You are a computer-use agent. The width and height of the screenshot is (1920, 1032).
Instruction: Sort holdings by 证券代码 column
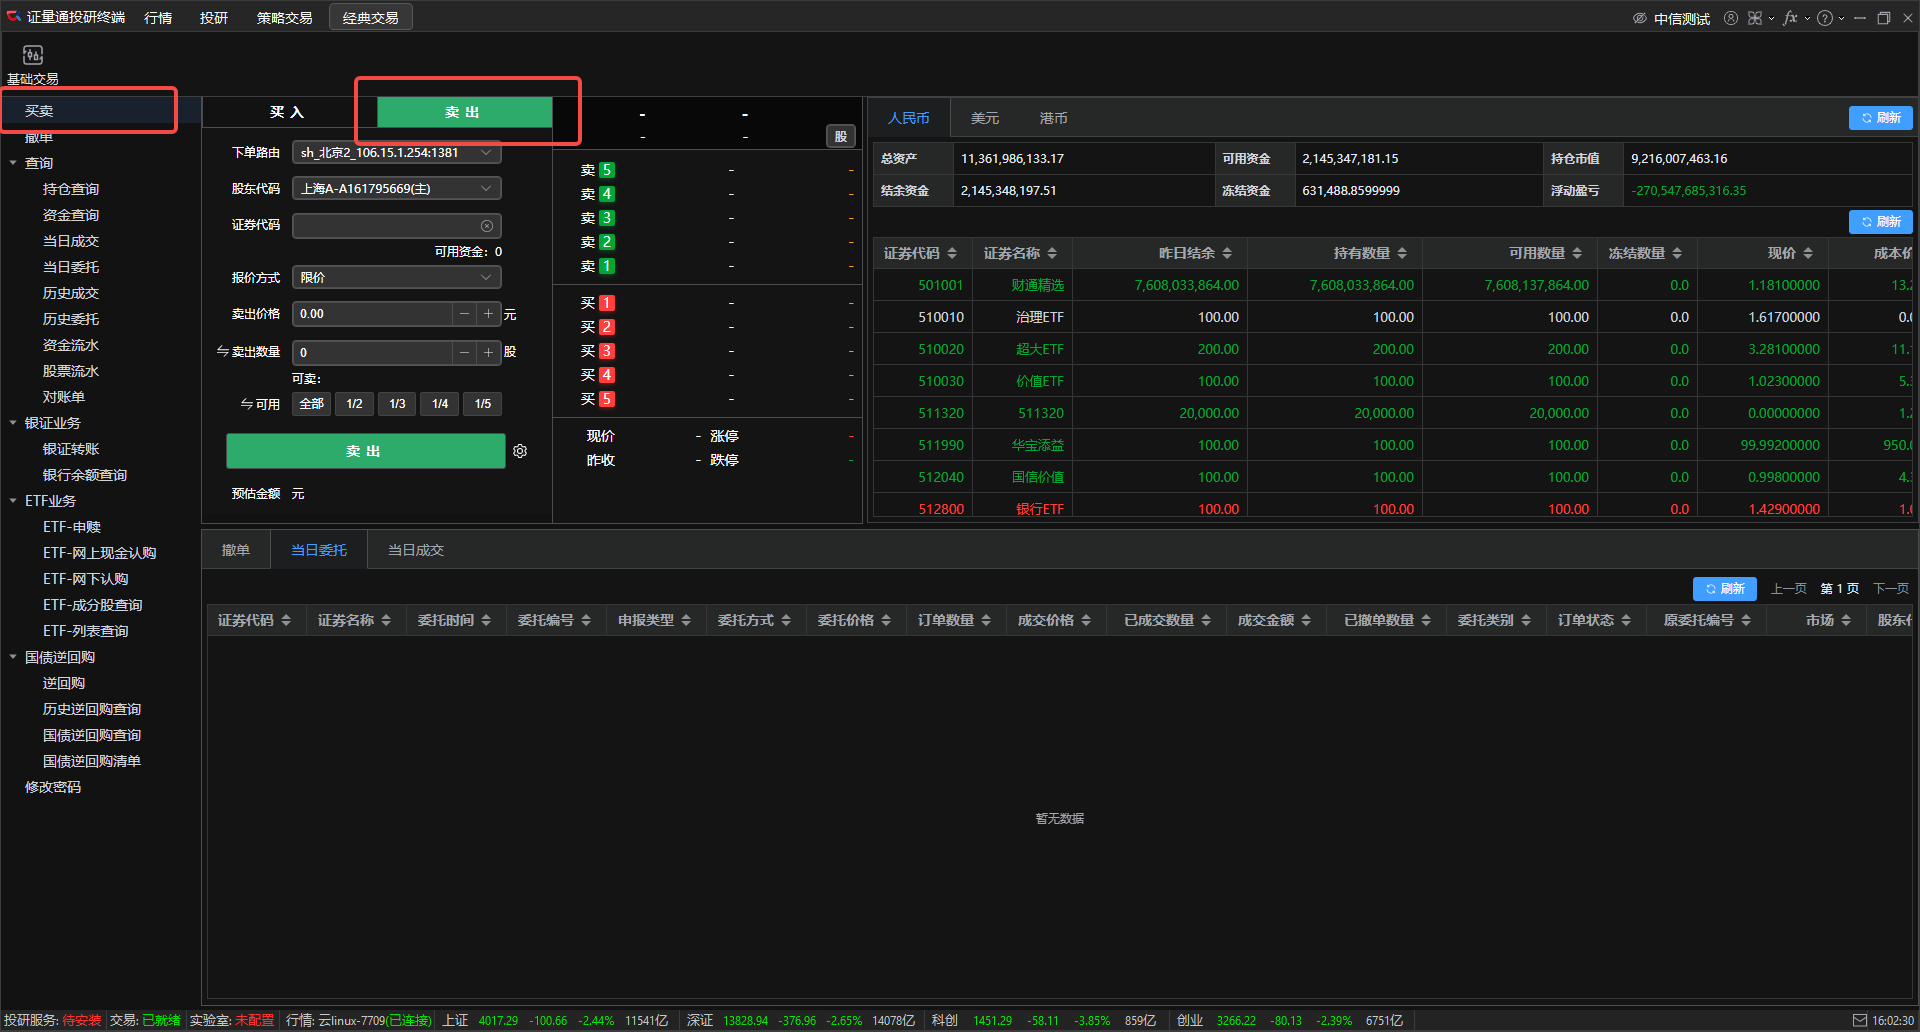pos(919,253)
